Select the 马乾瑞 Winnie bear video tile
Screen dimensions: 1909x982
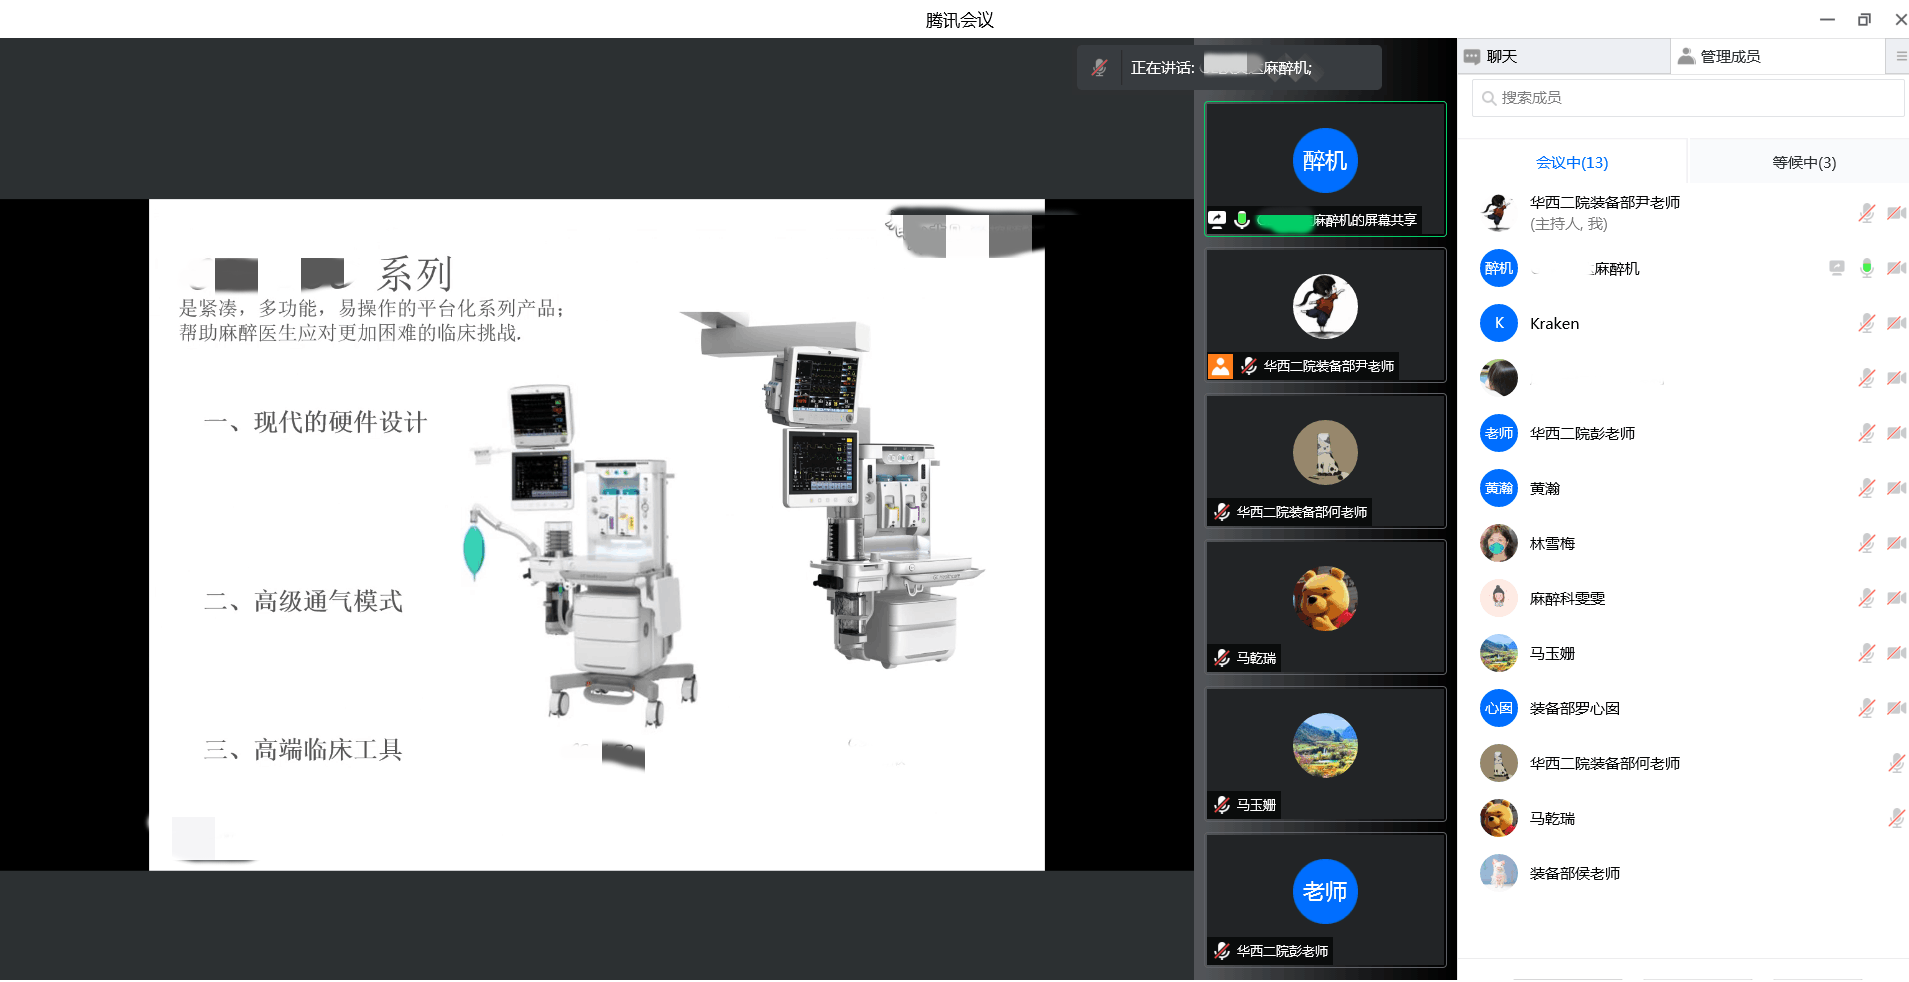(1325, 606)
